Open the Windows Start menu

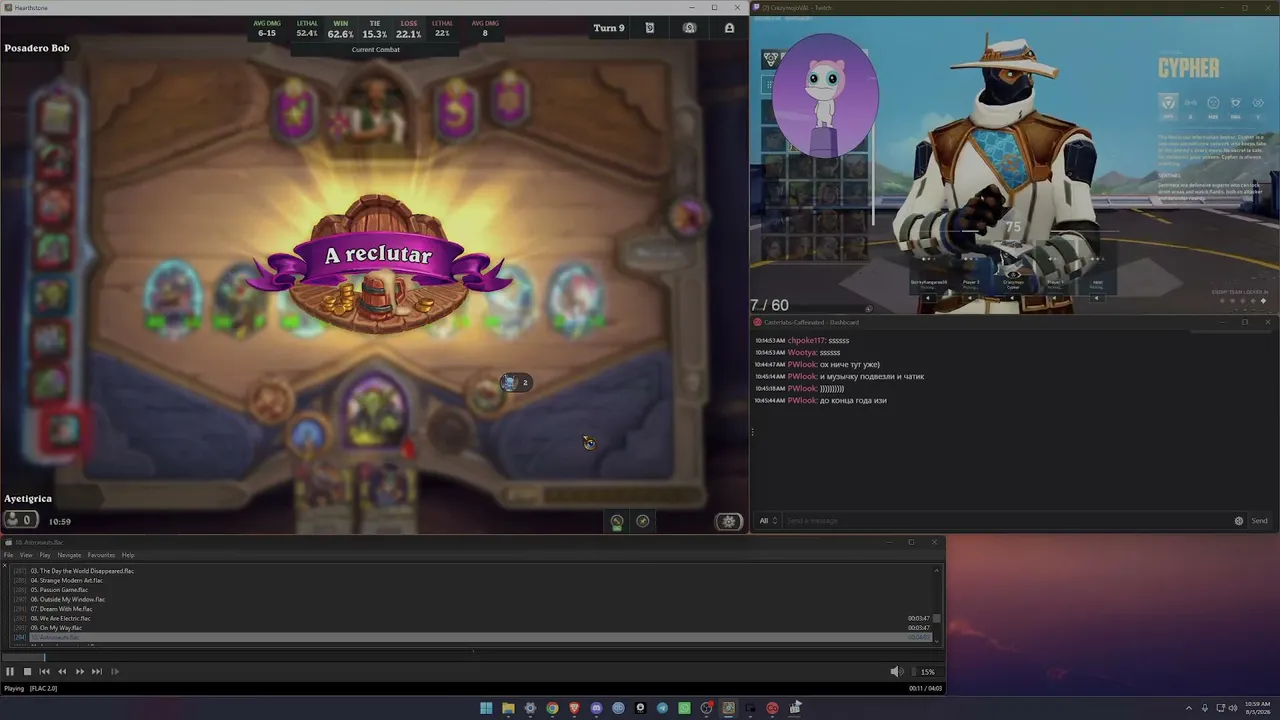(x=486, y=708)
